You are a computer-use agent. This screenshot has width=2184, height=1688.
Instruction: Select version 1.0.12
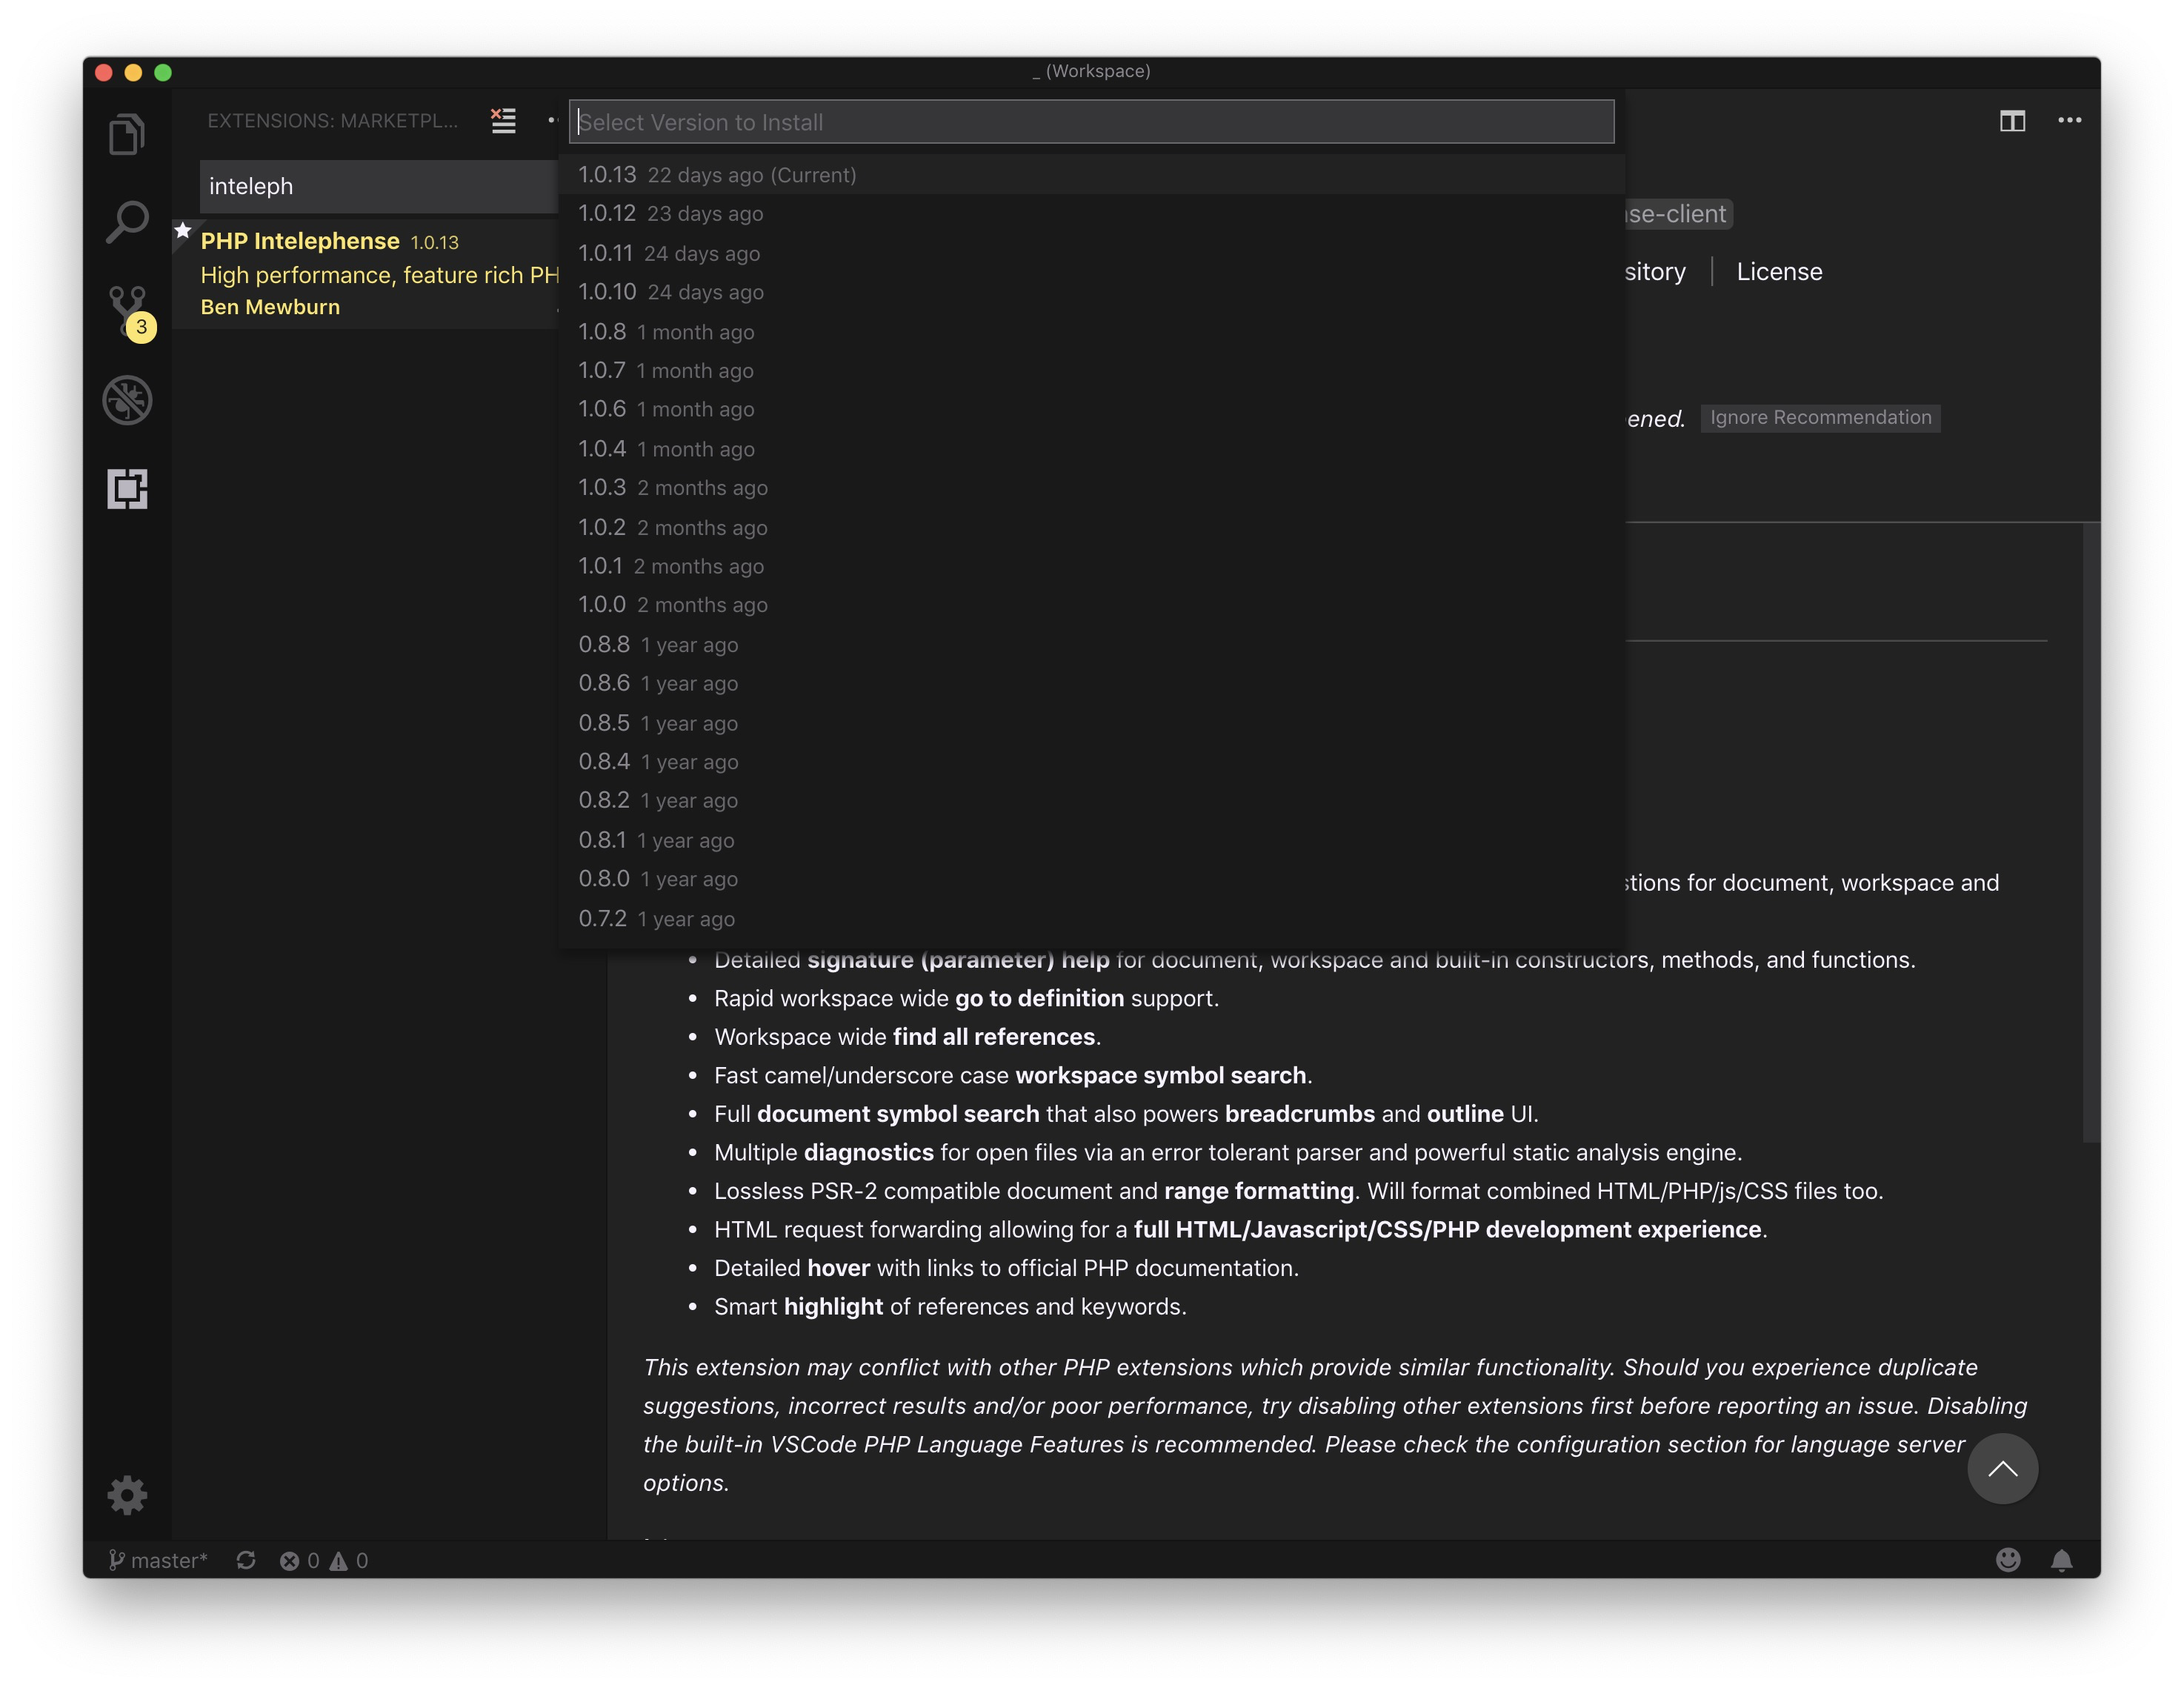click(1091, 214)
